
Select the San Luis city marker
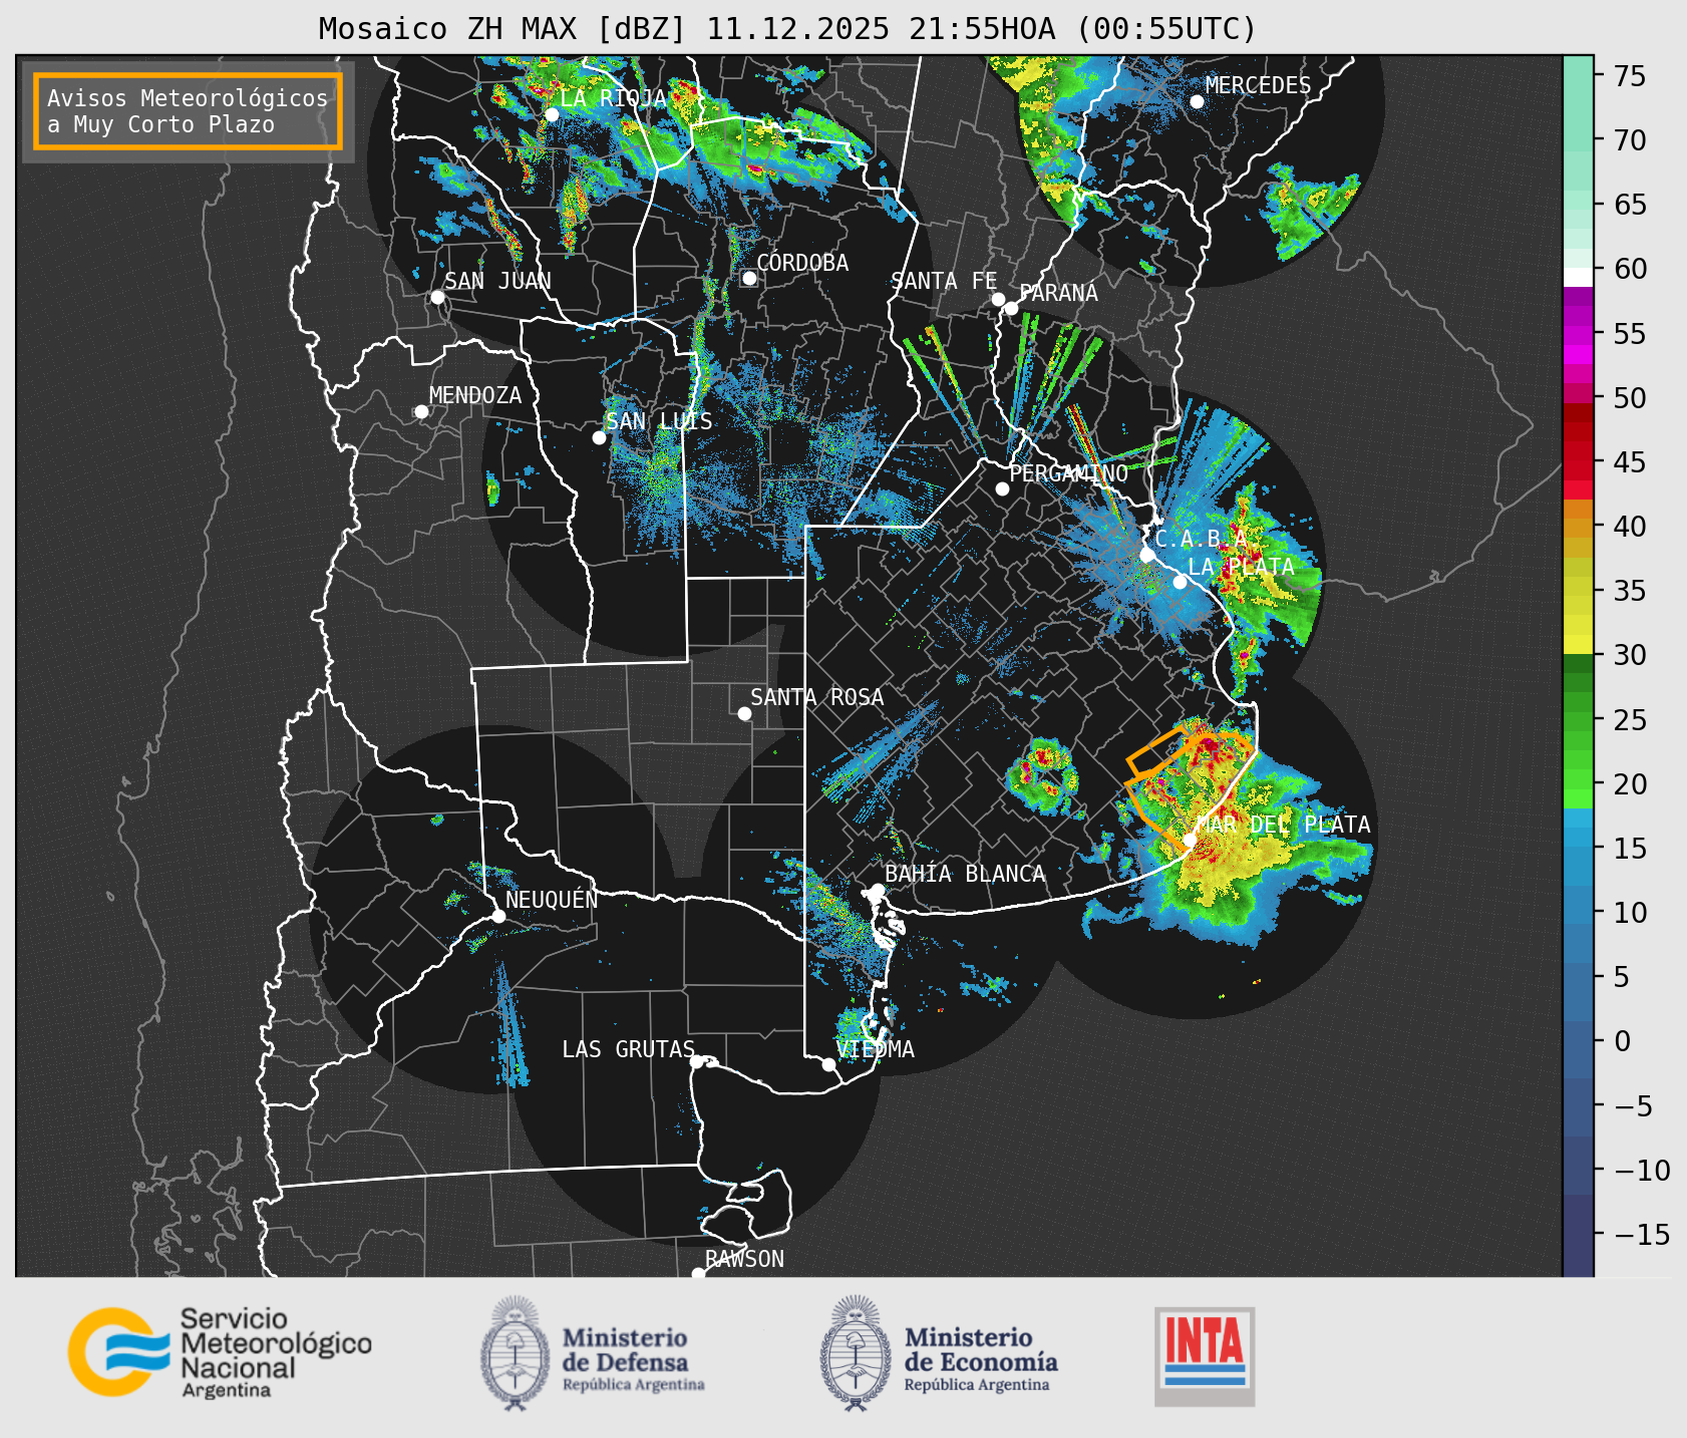coord(599,438)
